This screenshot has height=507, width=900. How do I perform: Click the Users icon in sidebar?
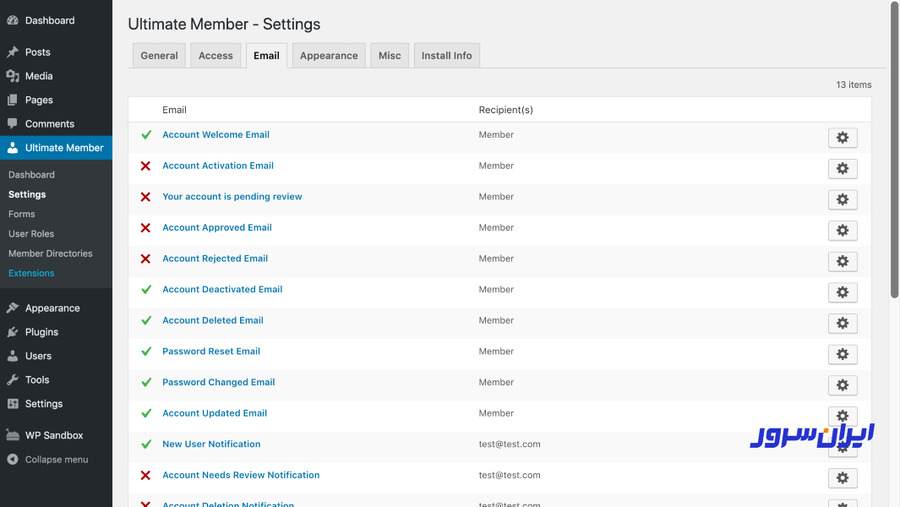pyautogui.click(x=13, y=356)
